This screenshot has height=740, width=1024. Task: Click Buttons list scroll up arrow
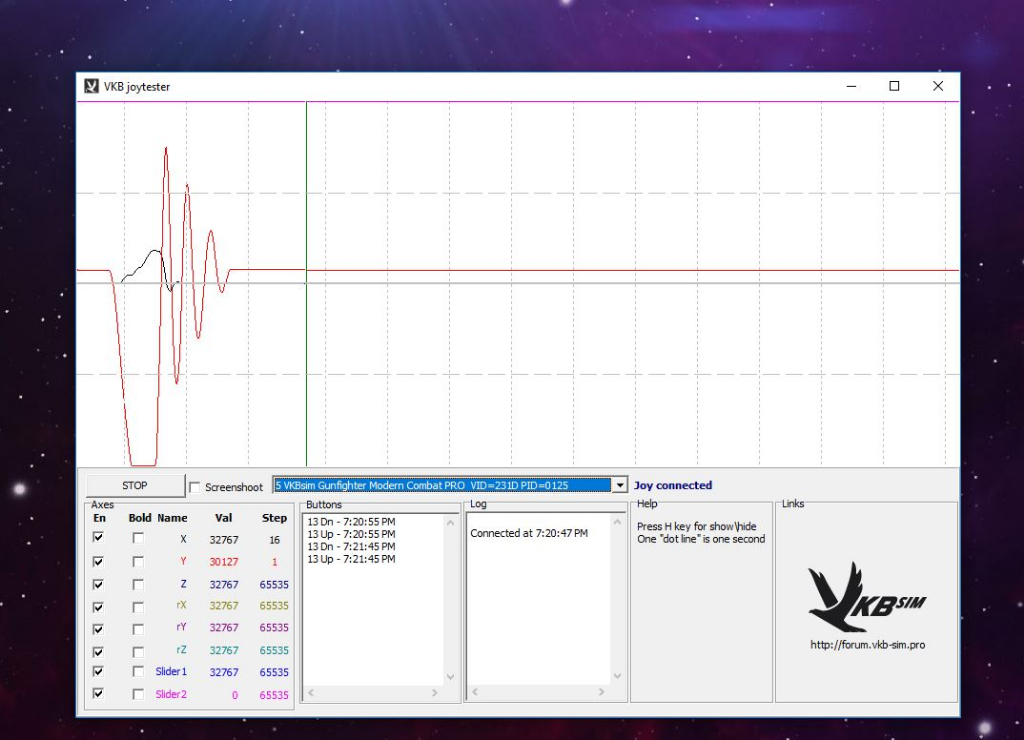(x=451, y=523)
